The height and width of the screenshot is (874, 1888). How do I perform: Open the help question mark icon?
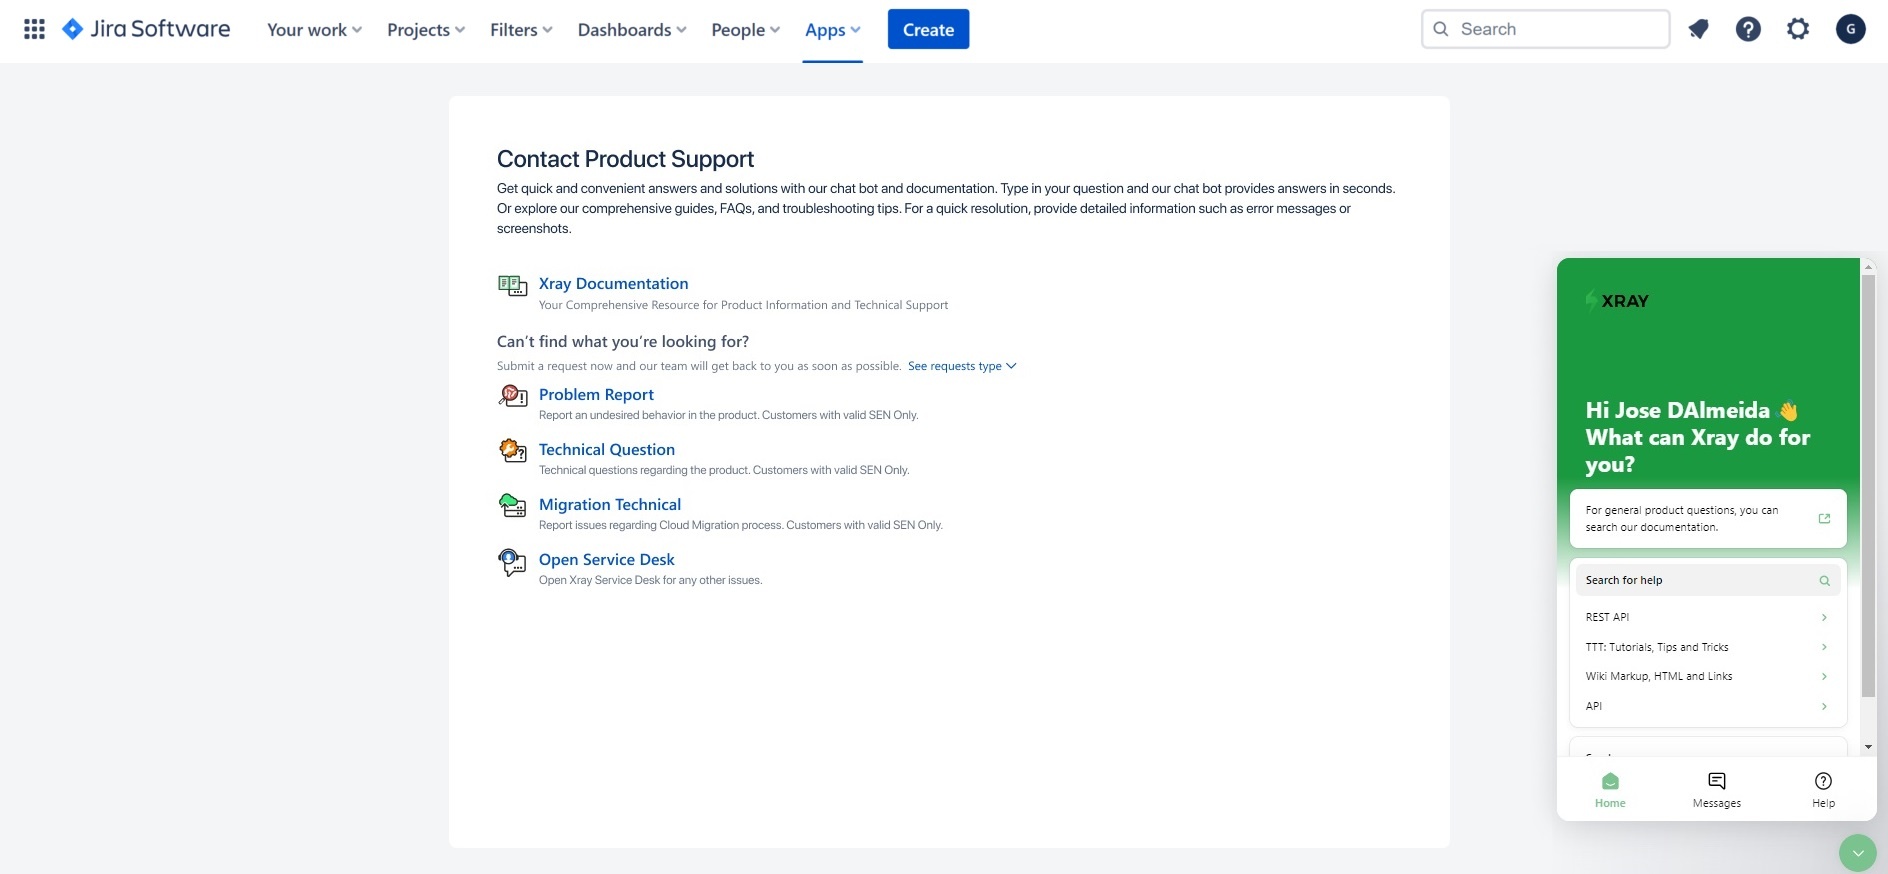[1748, 29]
